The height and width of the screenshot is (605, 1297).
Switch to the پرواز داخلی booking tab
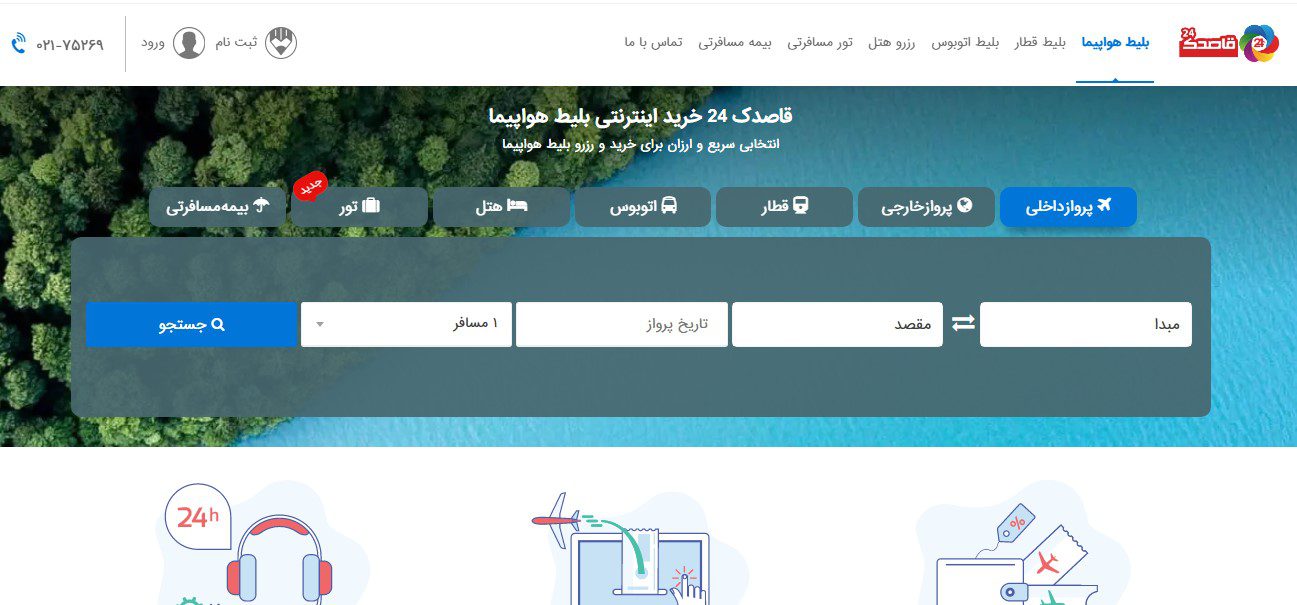1068,206
